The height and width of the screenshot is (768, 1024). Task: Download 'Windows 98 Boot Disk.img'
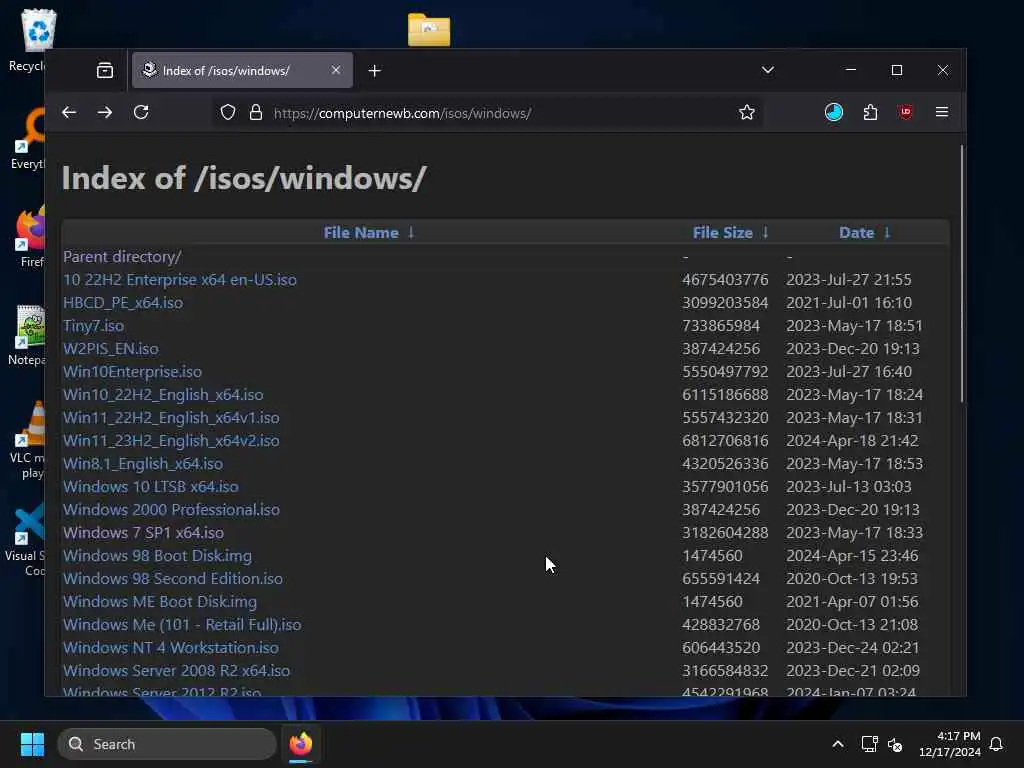[x=157, y=556]
